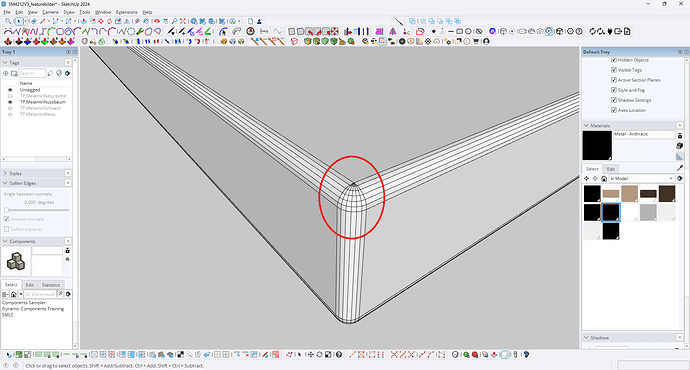Open the Components Edit tab
690x370 pixels.
pyautogui.click(x=29, y=285)
